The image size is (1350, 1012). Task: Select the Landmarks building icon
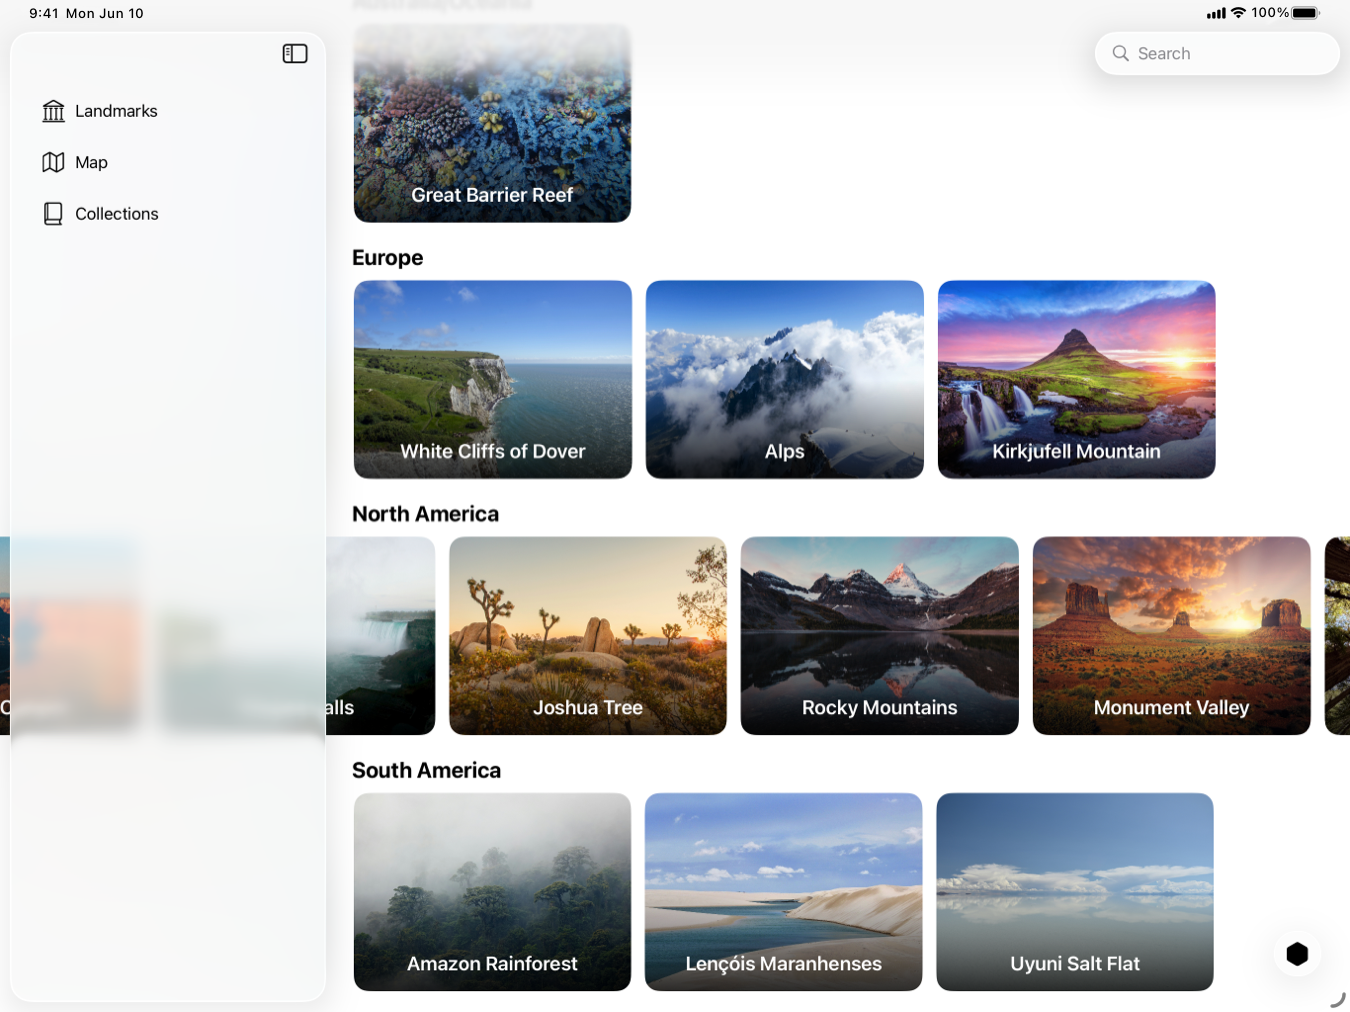pos(53,110)
